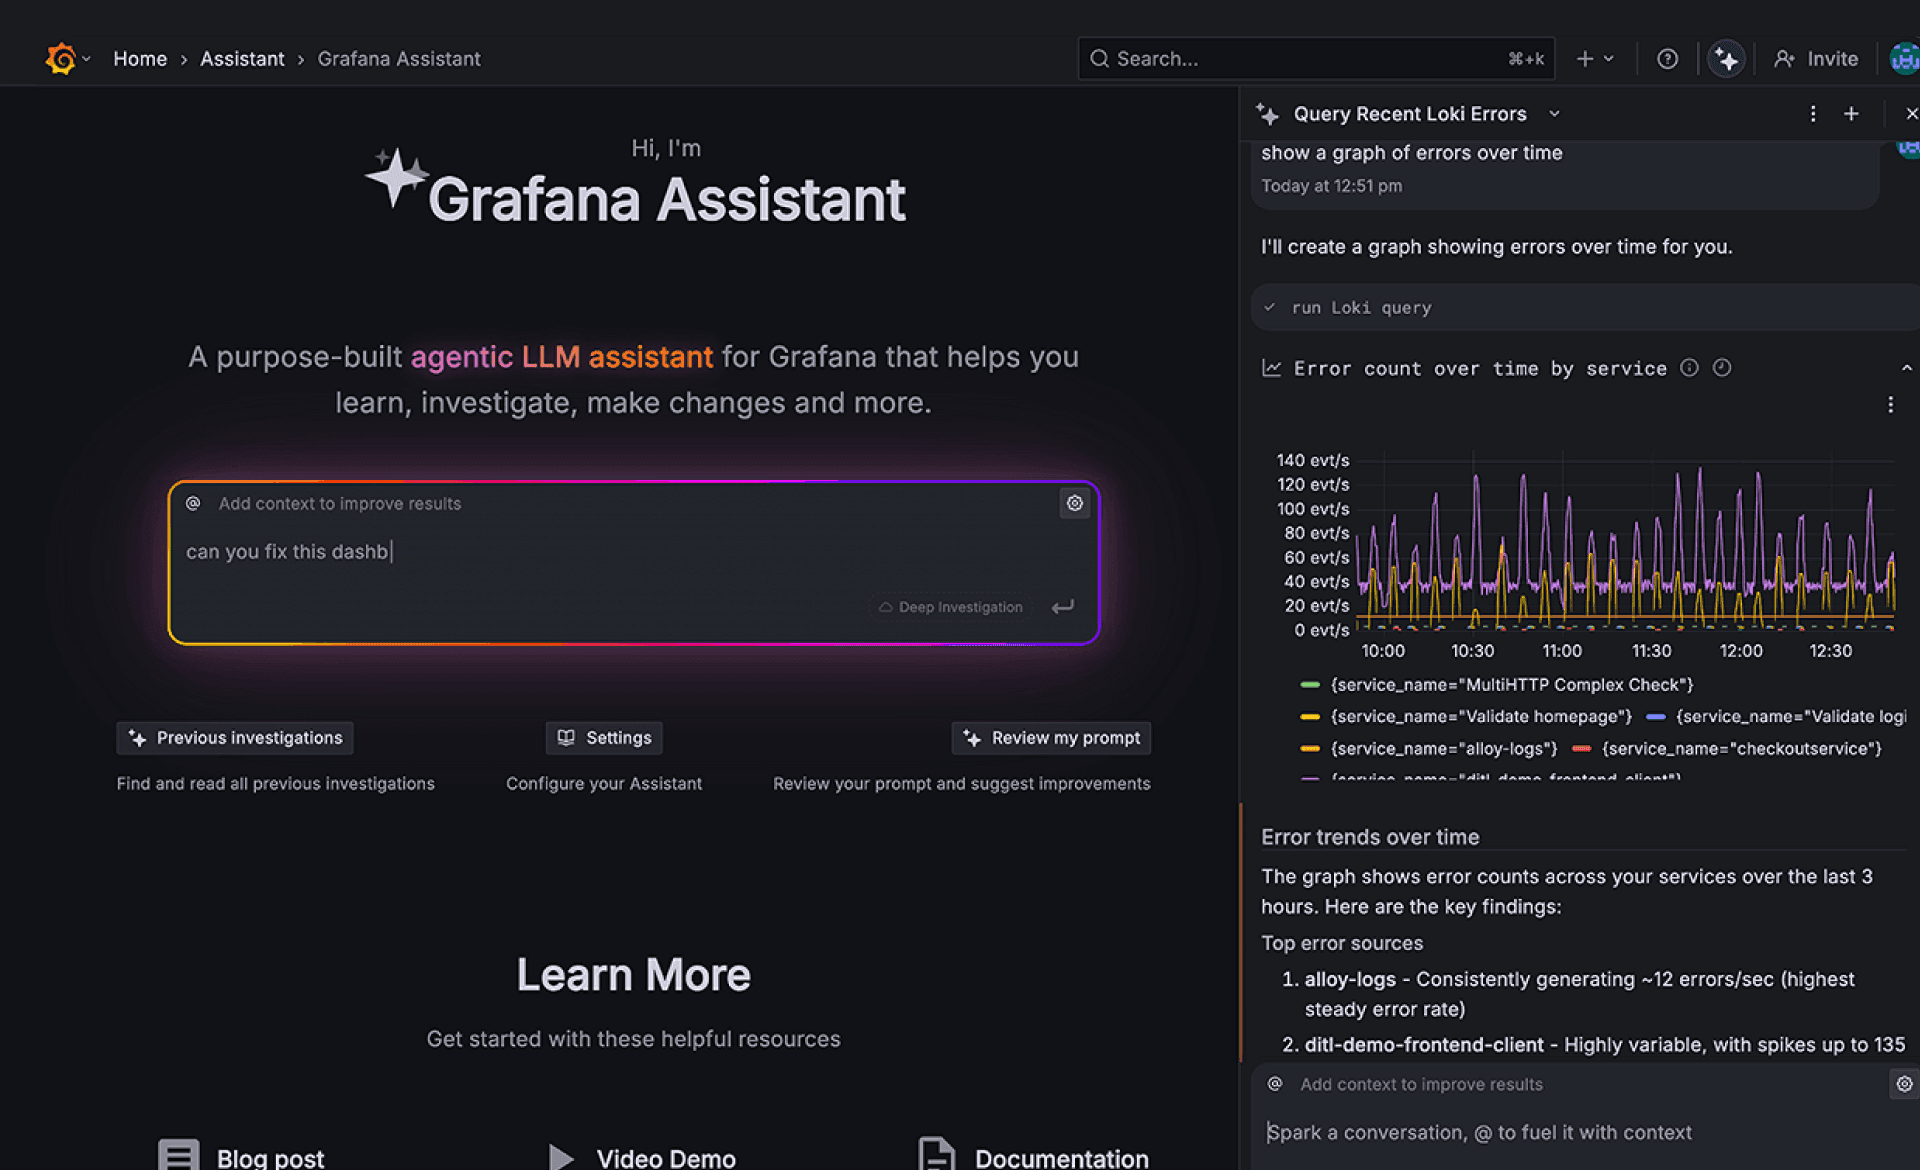Click the info icon beside panel title
The image size is (1920, 1170).
(1689, 368)
